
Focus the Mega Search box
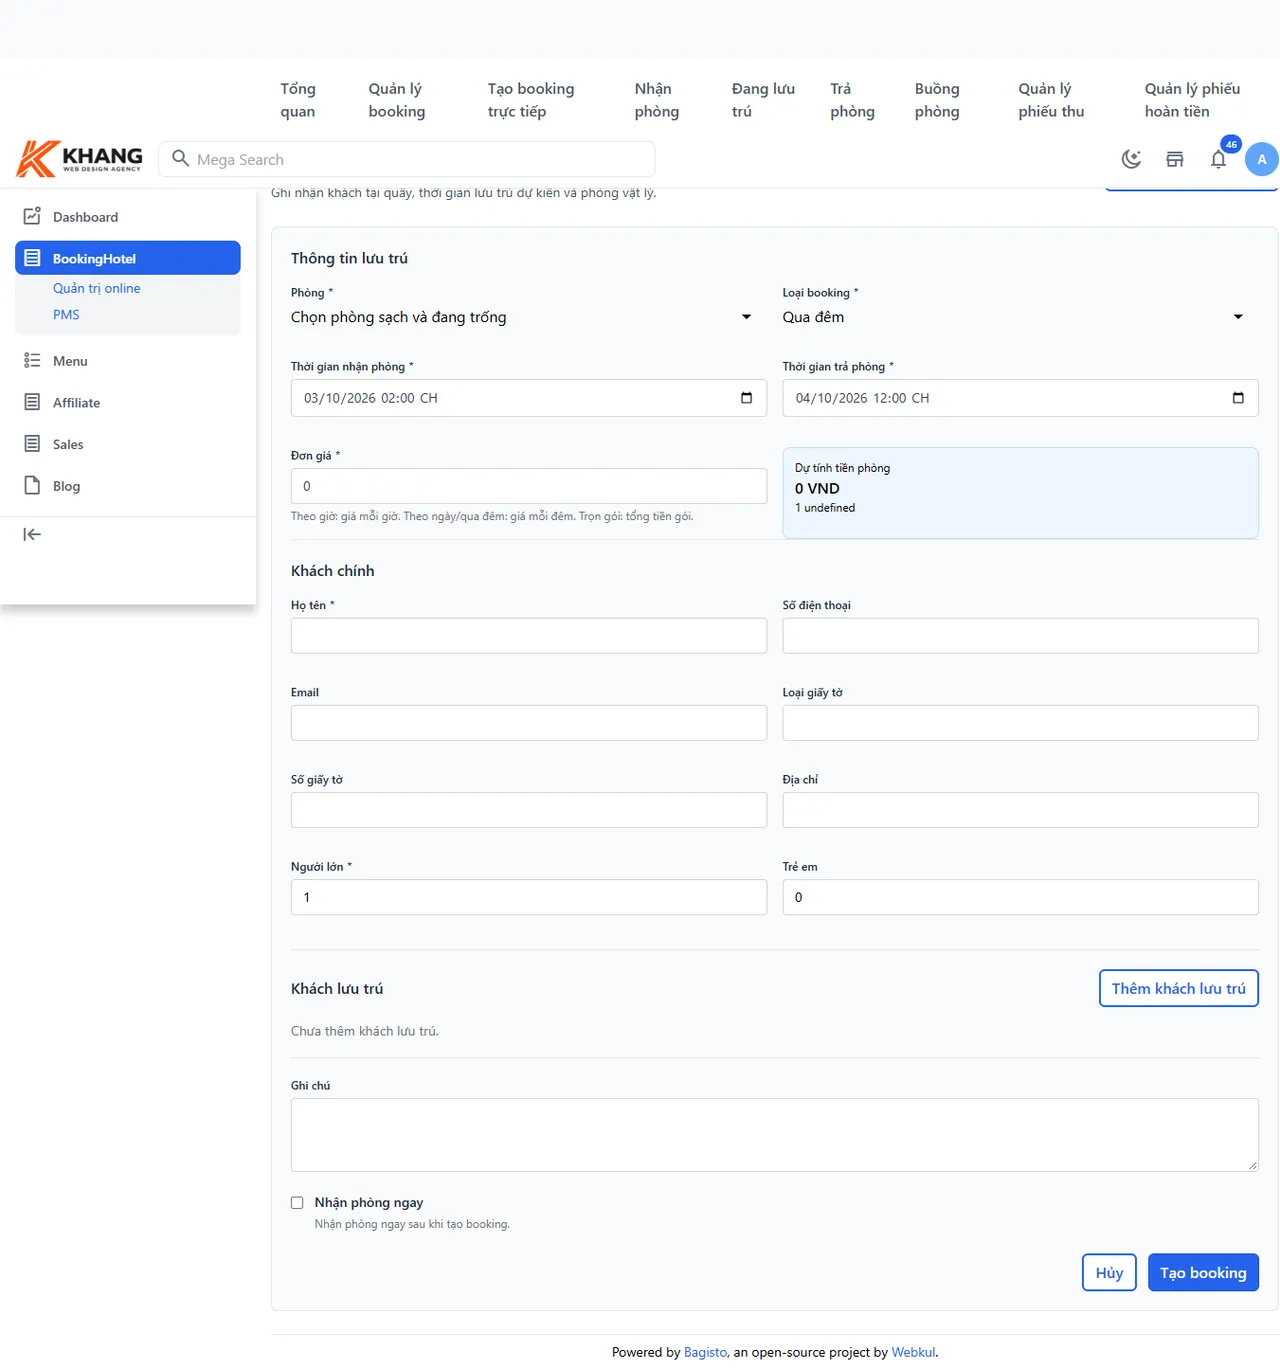(x=407, y=159)
